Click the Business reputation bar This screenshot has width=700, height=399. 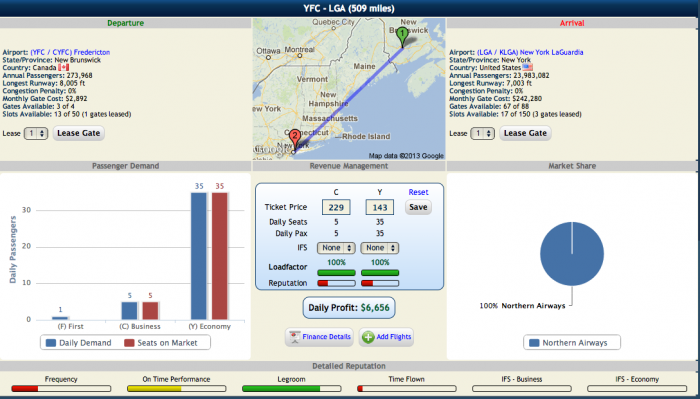pyautogui.click(x=336, y=283)
